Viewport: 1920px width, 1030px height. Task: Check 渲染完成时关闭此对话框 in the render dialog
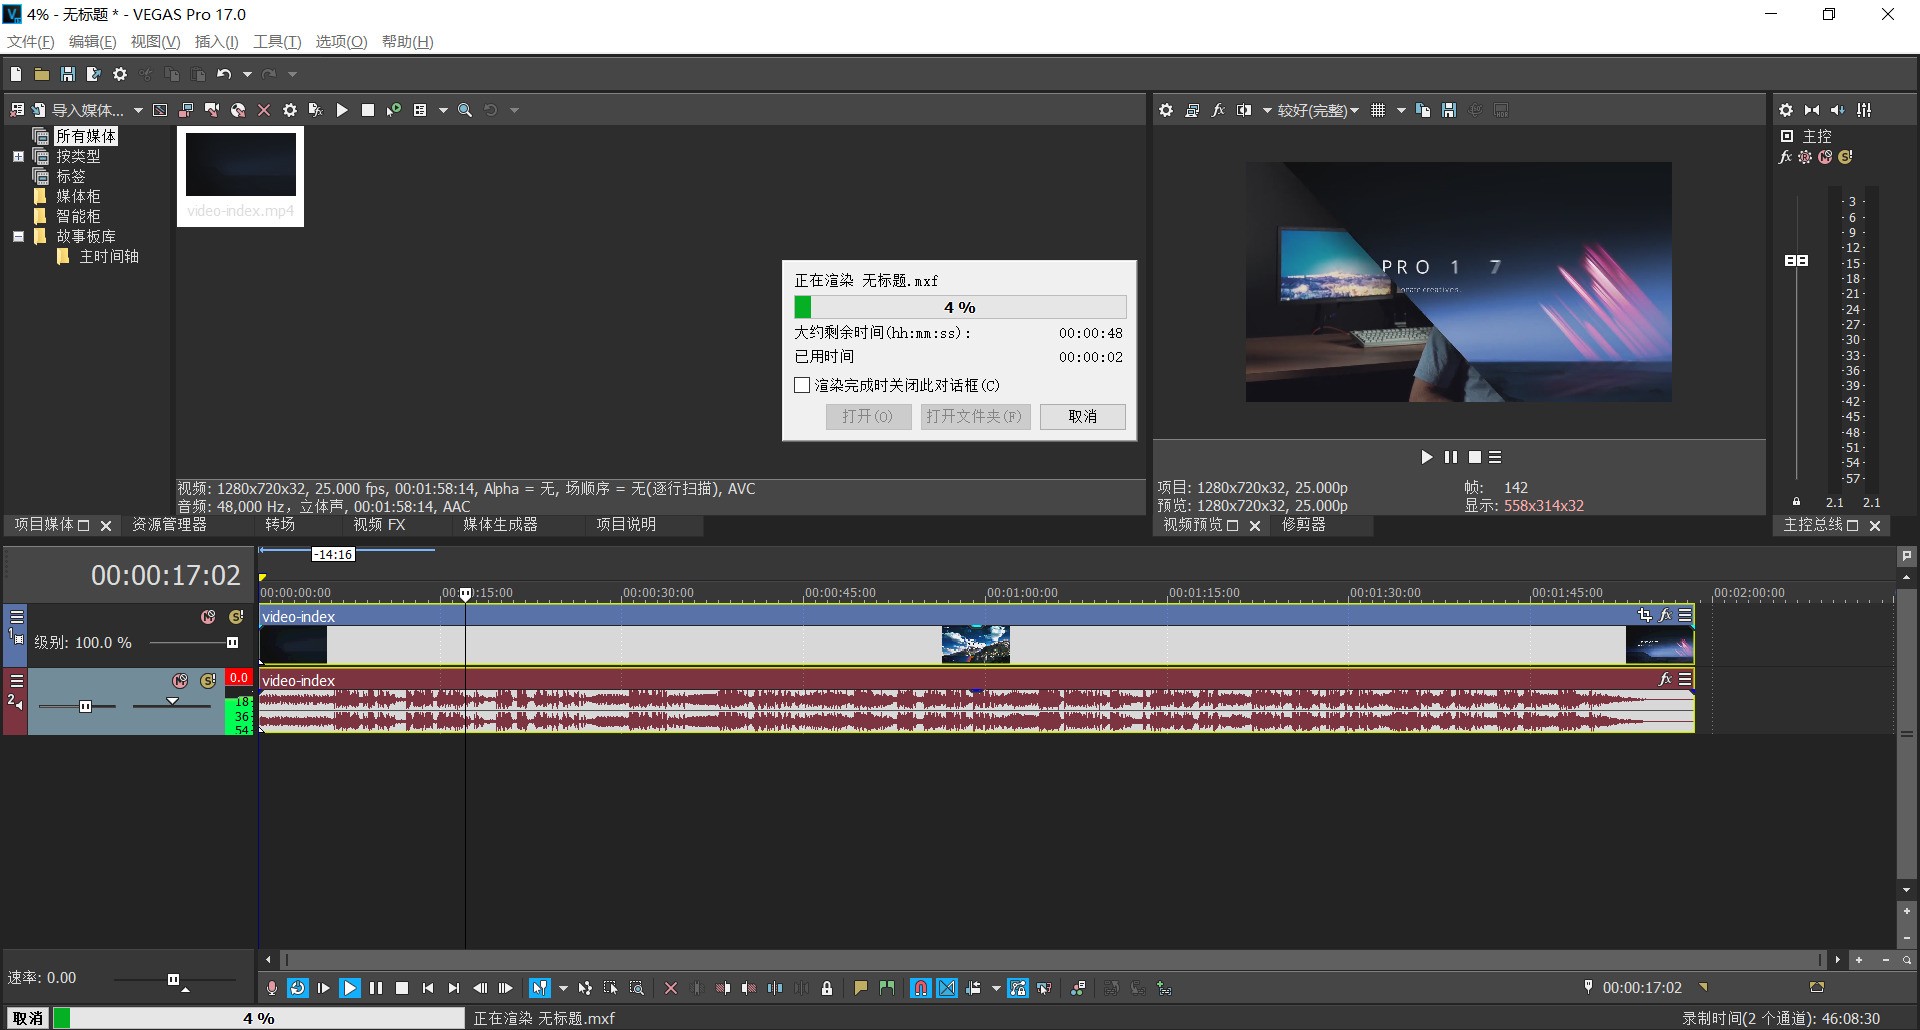pyautogui.click(x=801, y=385)
